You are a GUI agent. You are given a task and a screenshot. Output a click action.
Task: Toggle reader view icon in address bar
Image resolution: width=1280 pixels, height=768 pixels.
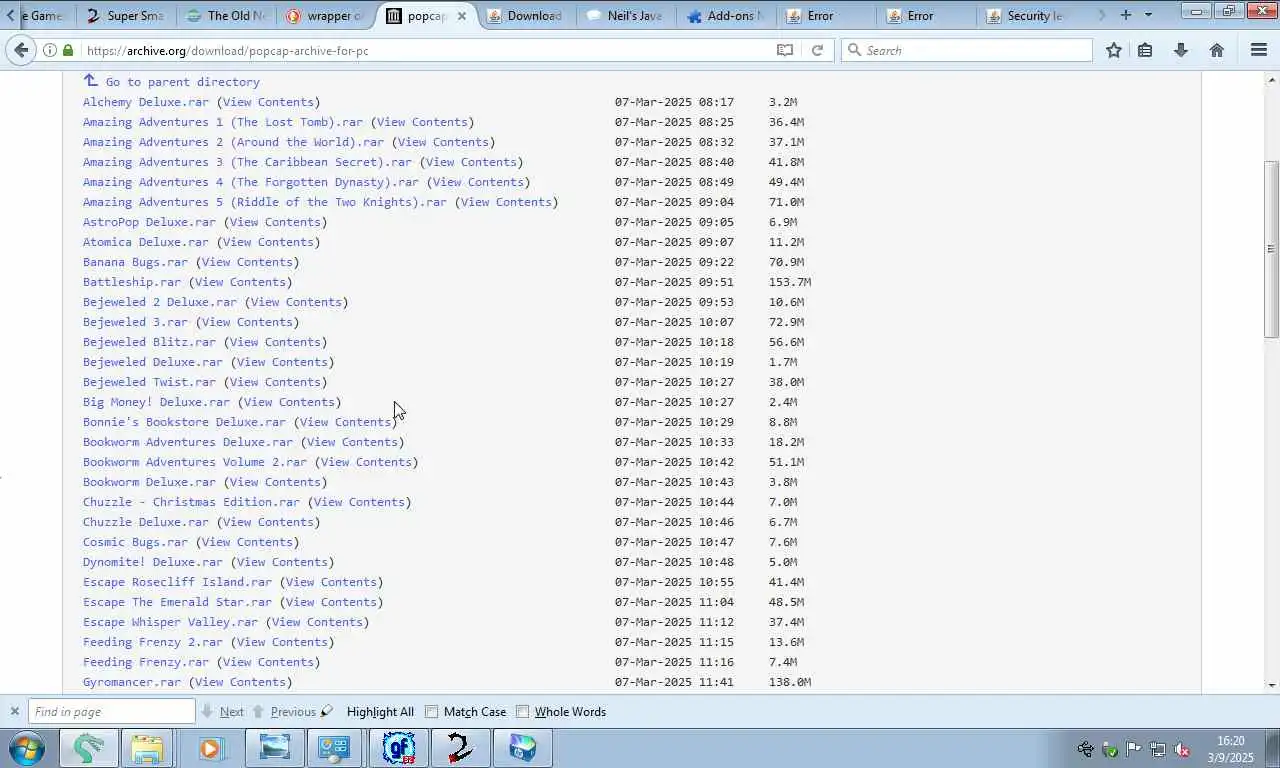tap(785, 50)
